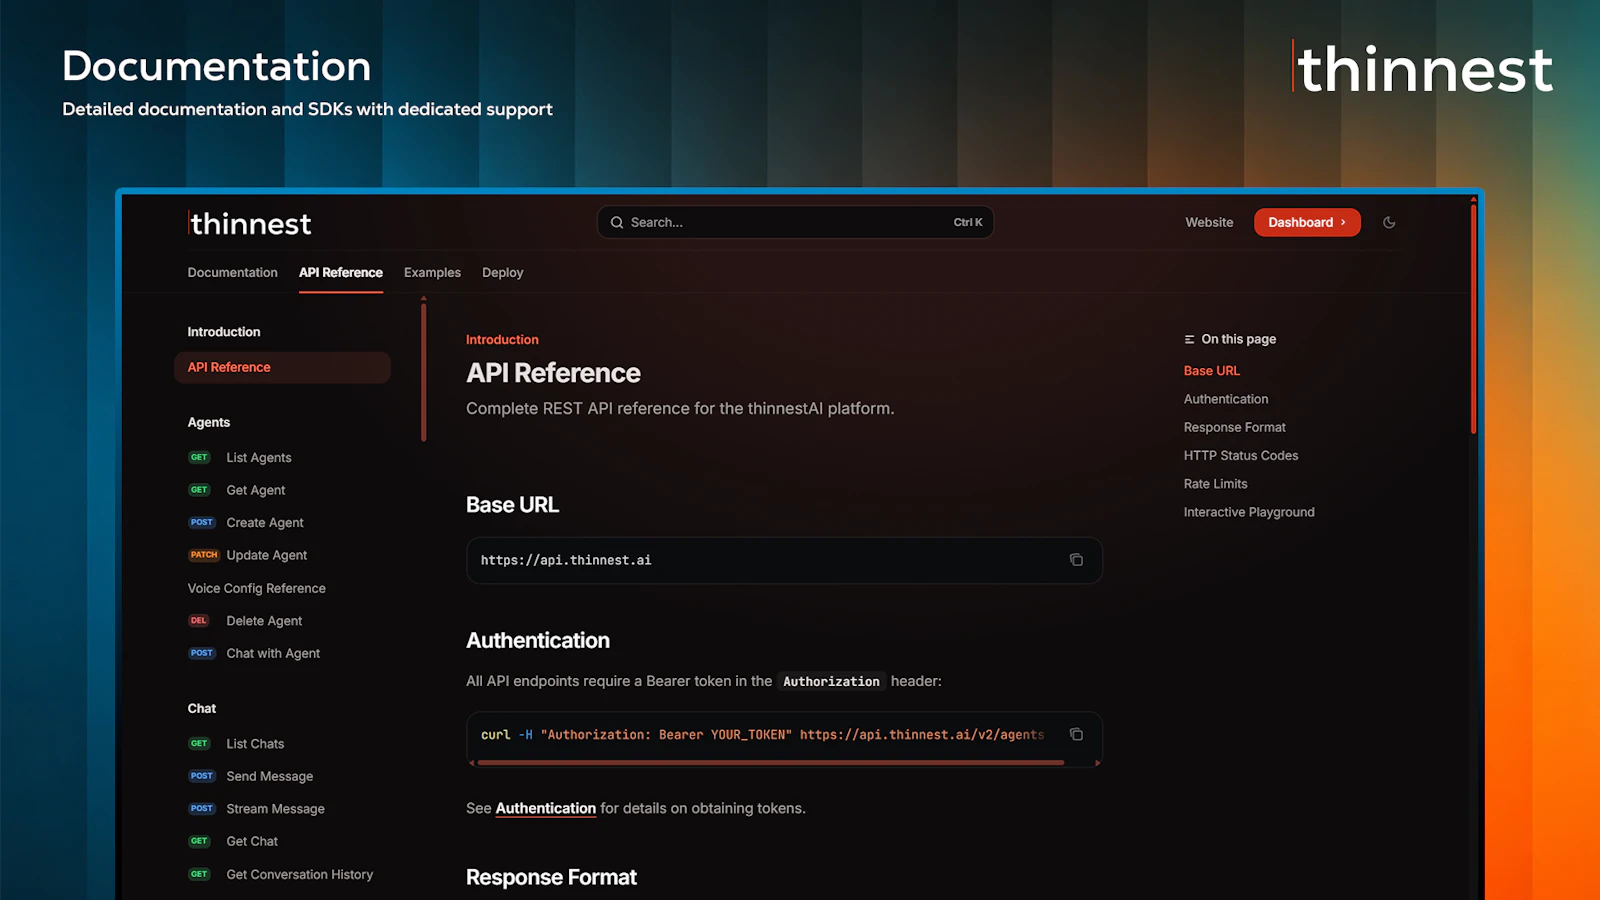Click the page vertical scrollbar
This screenshot has height=900, width=1600.
[1473, 318]
